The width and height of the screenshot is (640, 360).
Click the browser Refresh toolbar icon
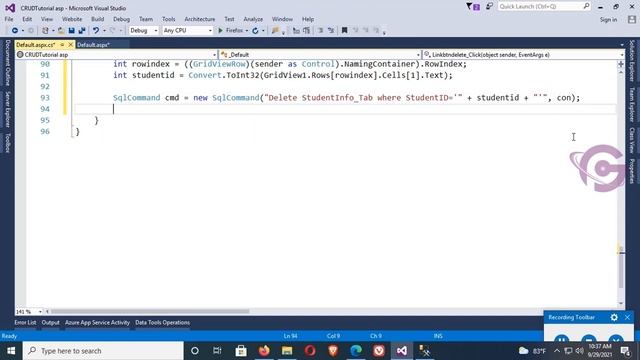tap(255, 31)
